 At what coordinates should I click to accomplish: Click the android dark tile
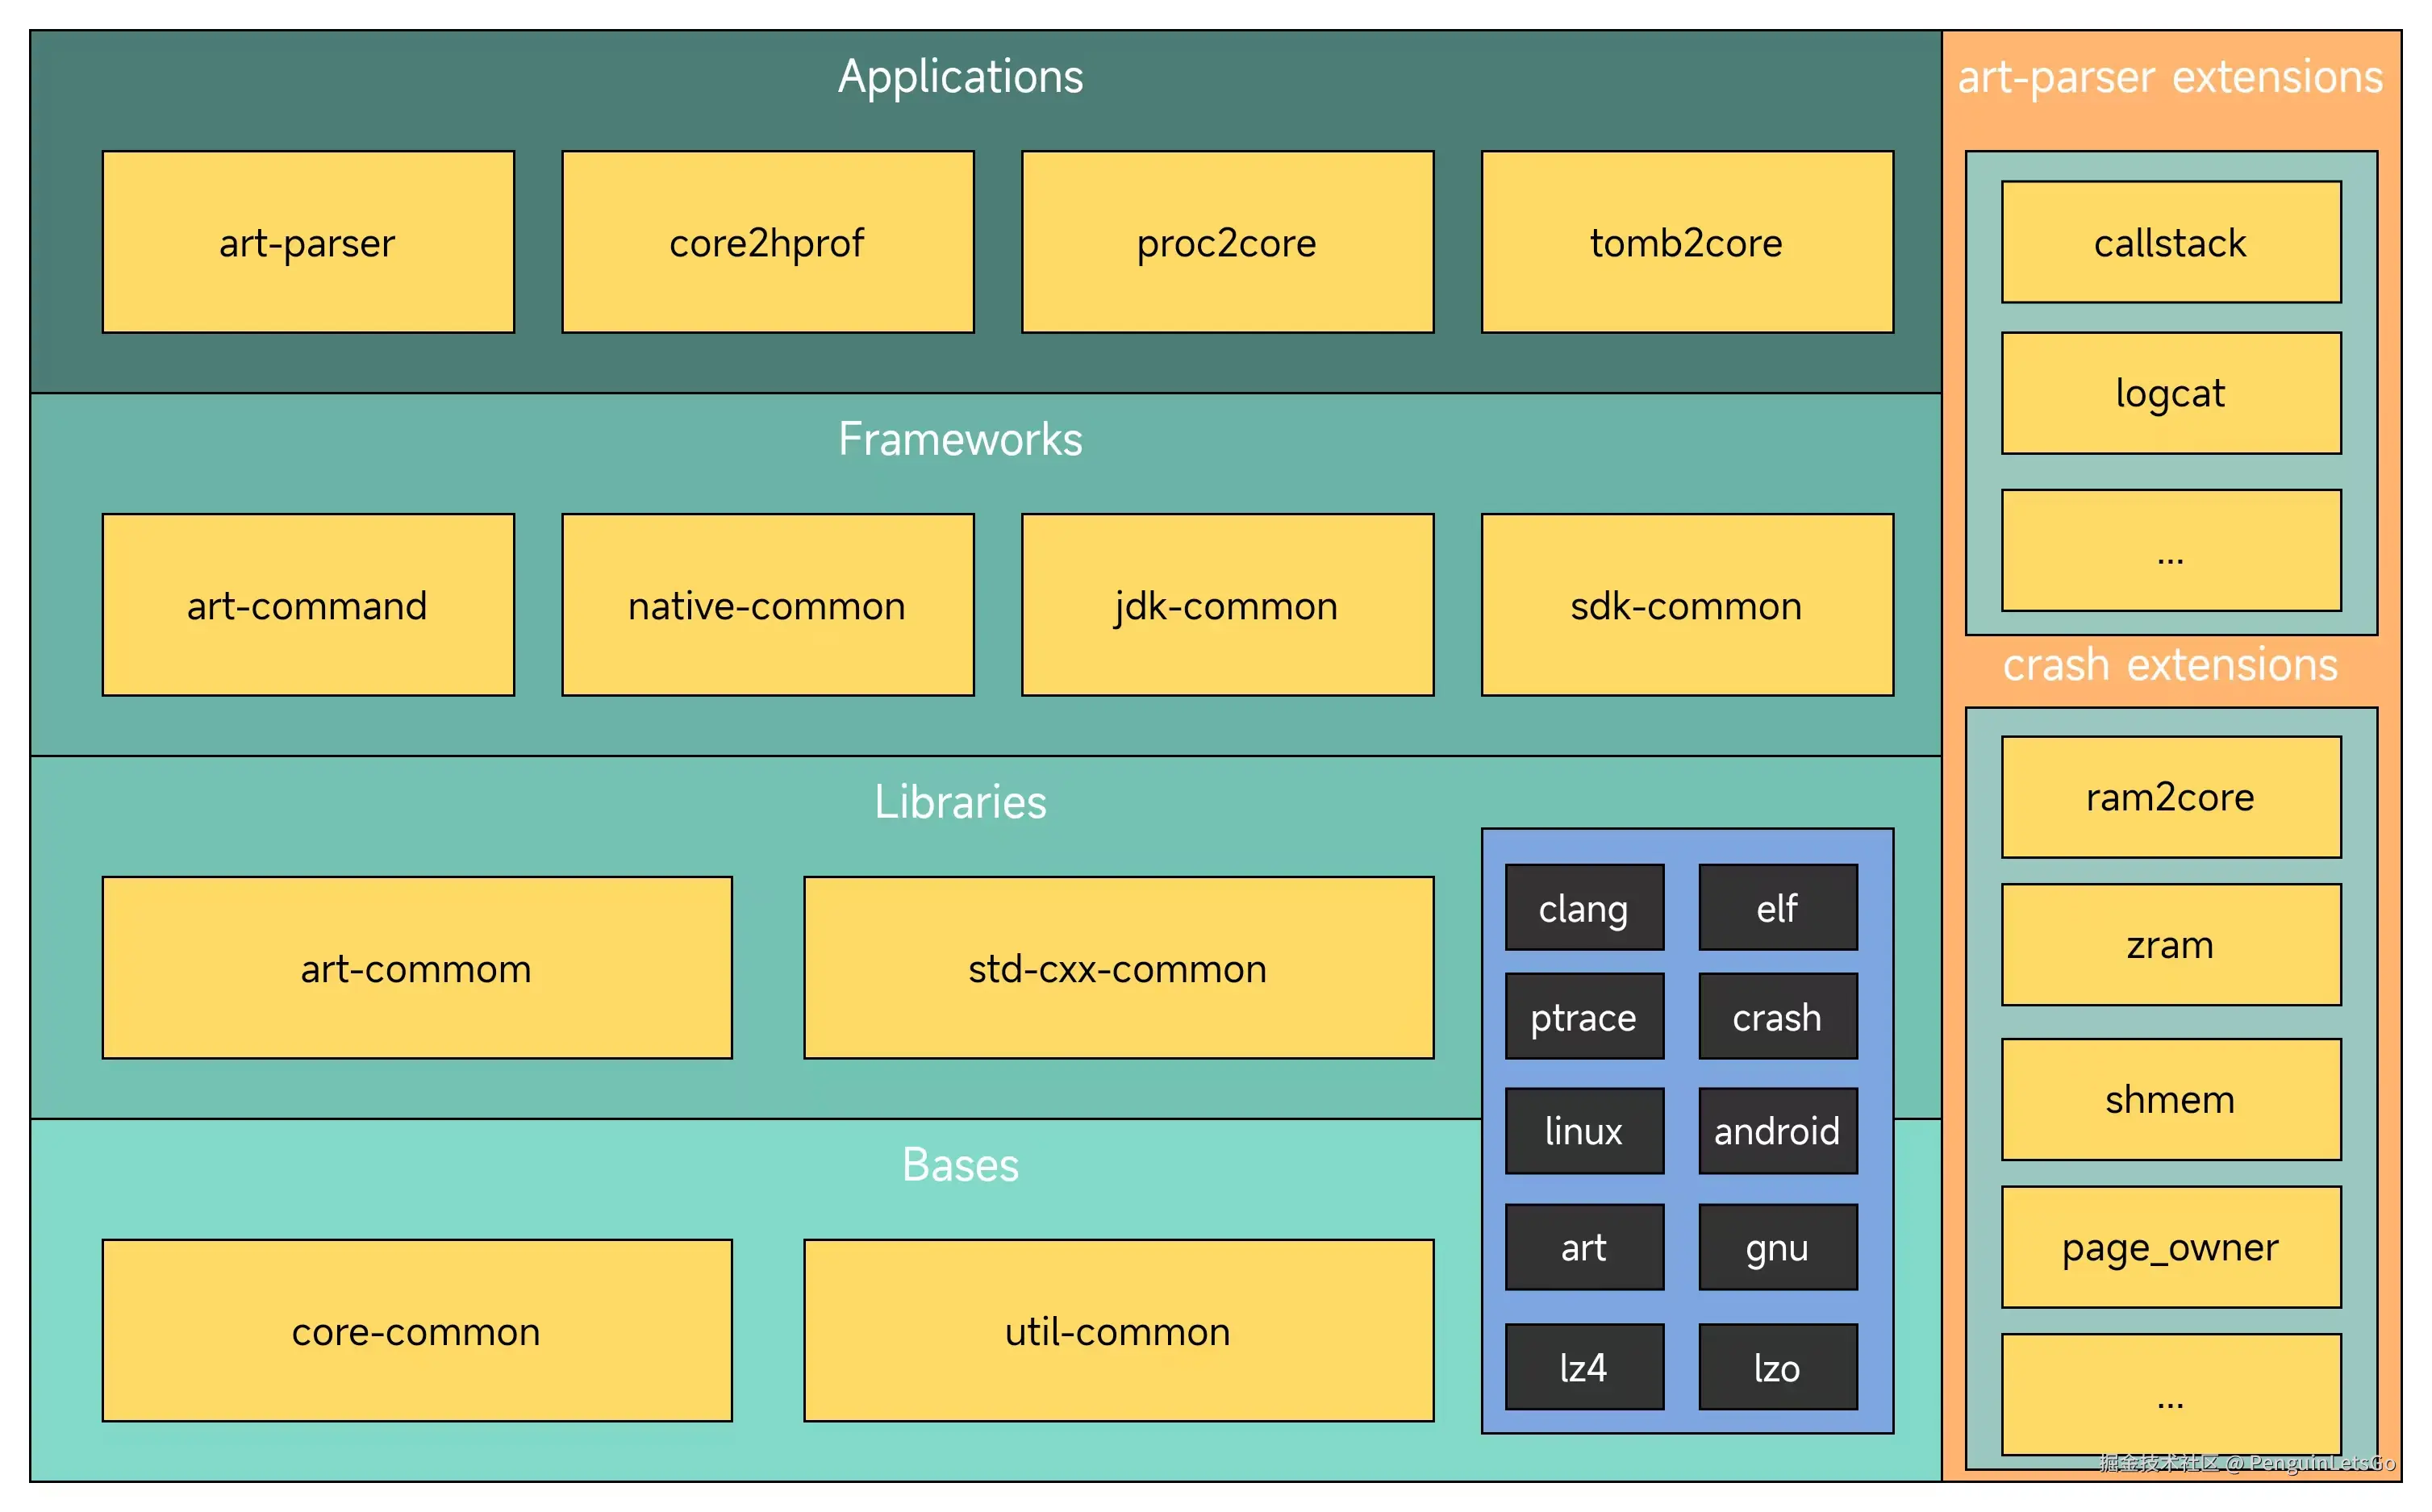[1777, 1131]
